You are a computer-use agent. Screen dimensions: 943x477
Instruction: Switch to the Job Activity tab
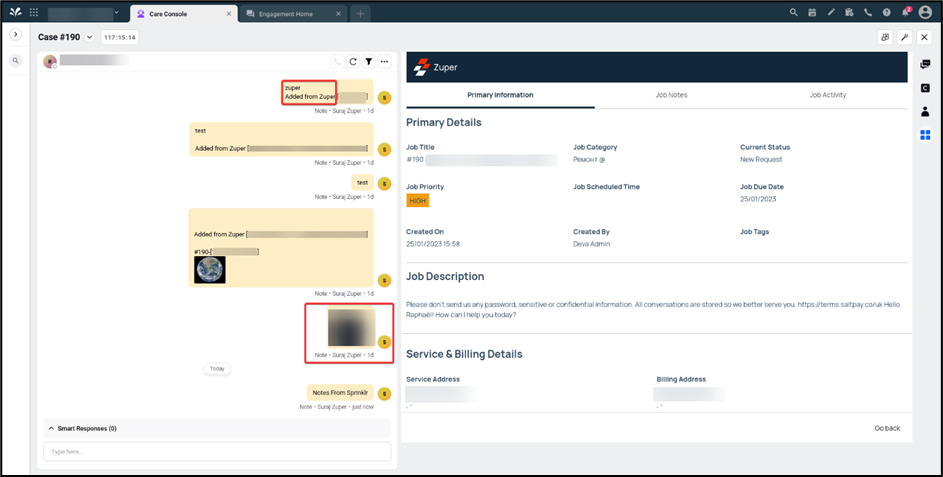828,95
